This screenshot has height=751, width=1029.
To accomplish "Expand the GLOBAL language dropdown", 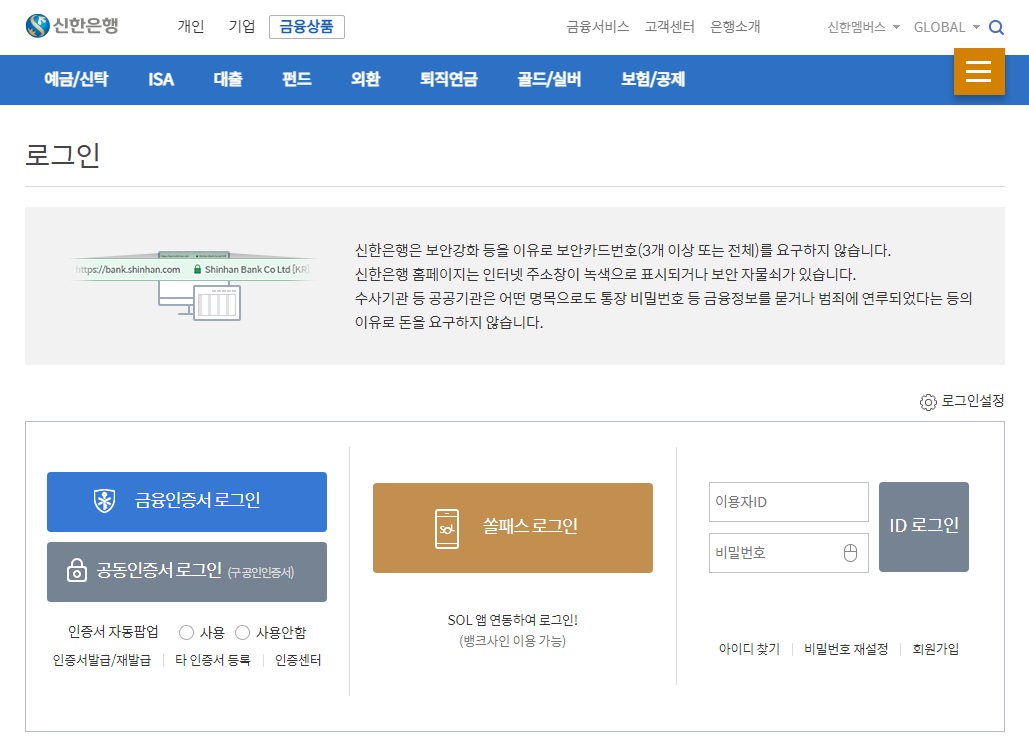I will tap(946, 27).
